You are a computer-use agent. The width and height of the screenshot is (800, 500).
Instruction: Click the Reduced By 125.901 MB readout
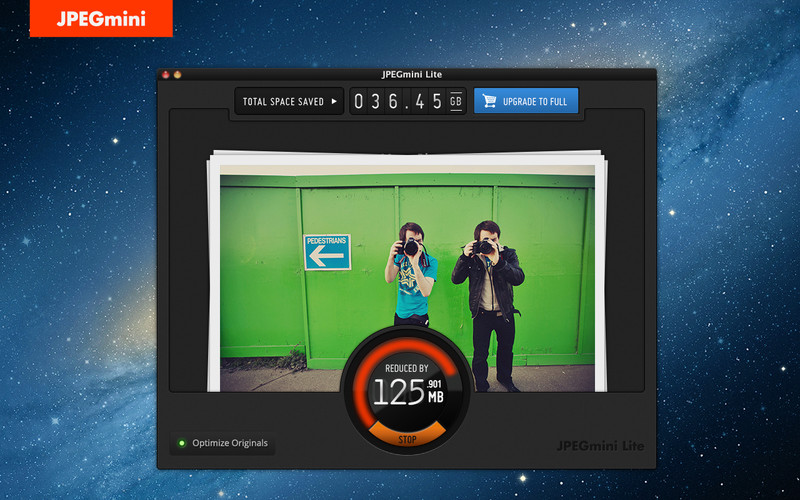click(x=407, y=385)
